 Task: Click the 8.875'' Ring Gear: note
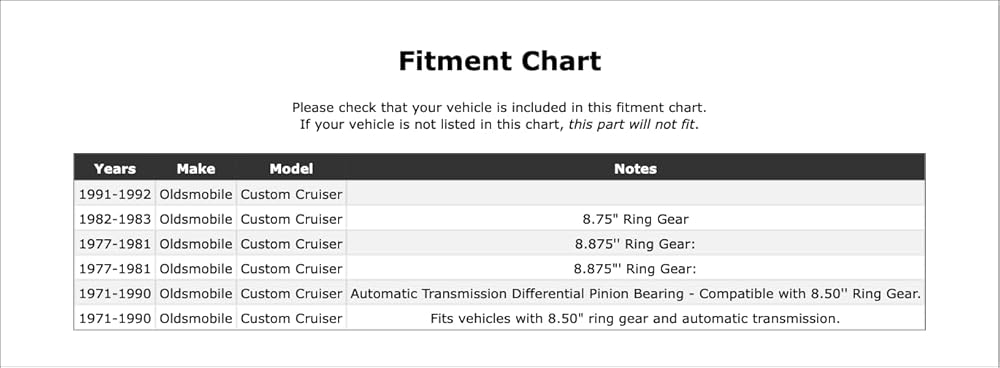pos(635,244)
